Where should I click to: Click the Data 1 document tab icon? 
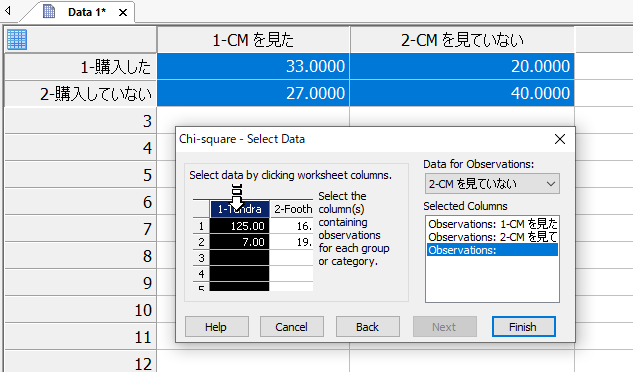49,12
